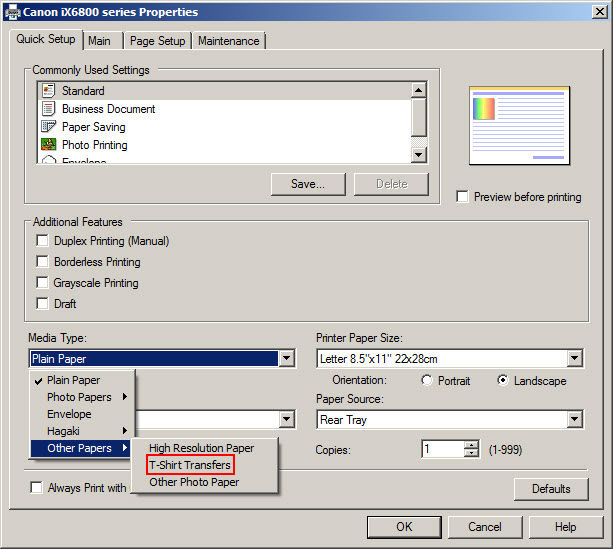
Task: Choose T-Shirt Transfers media type
Action: click(190, 465)
